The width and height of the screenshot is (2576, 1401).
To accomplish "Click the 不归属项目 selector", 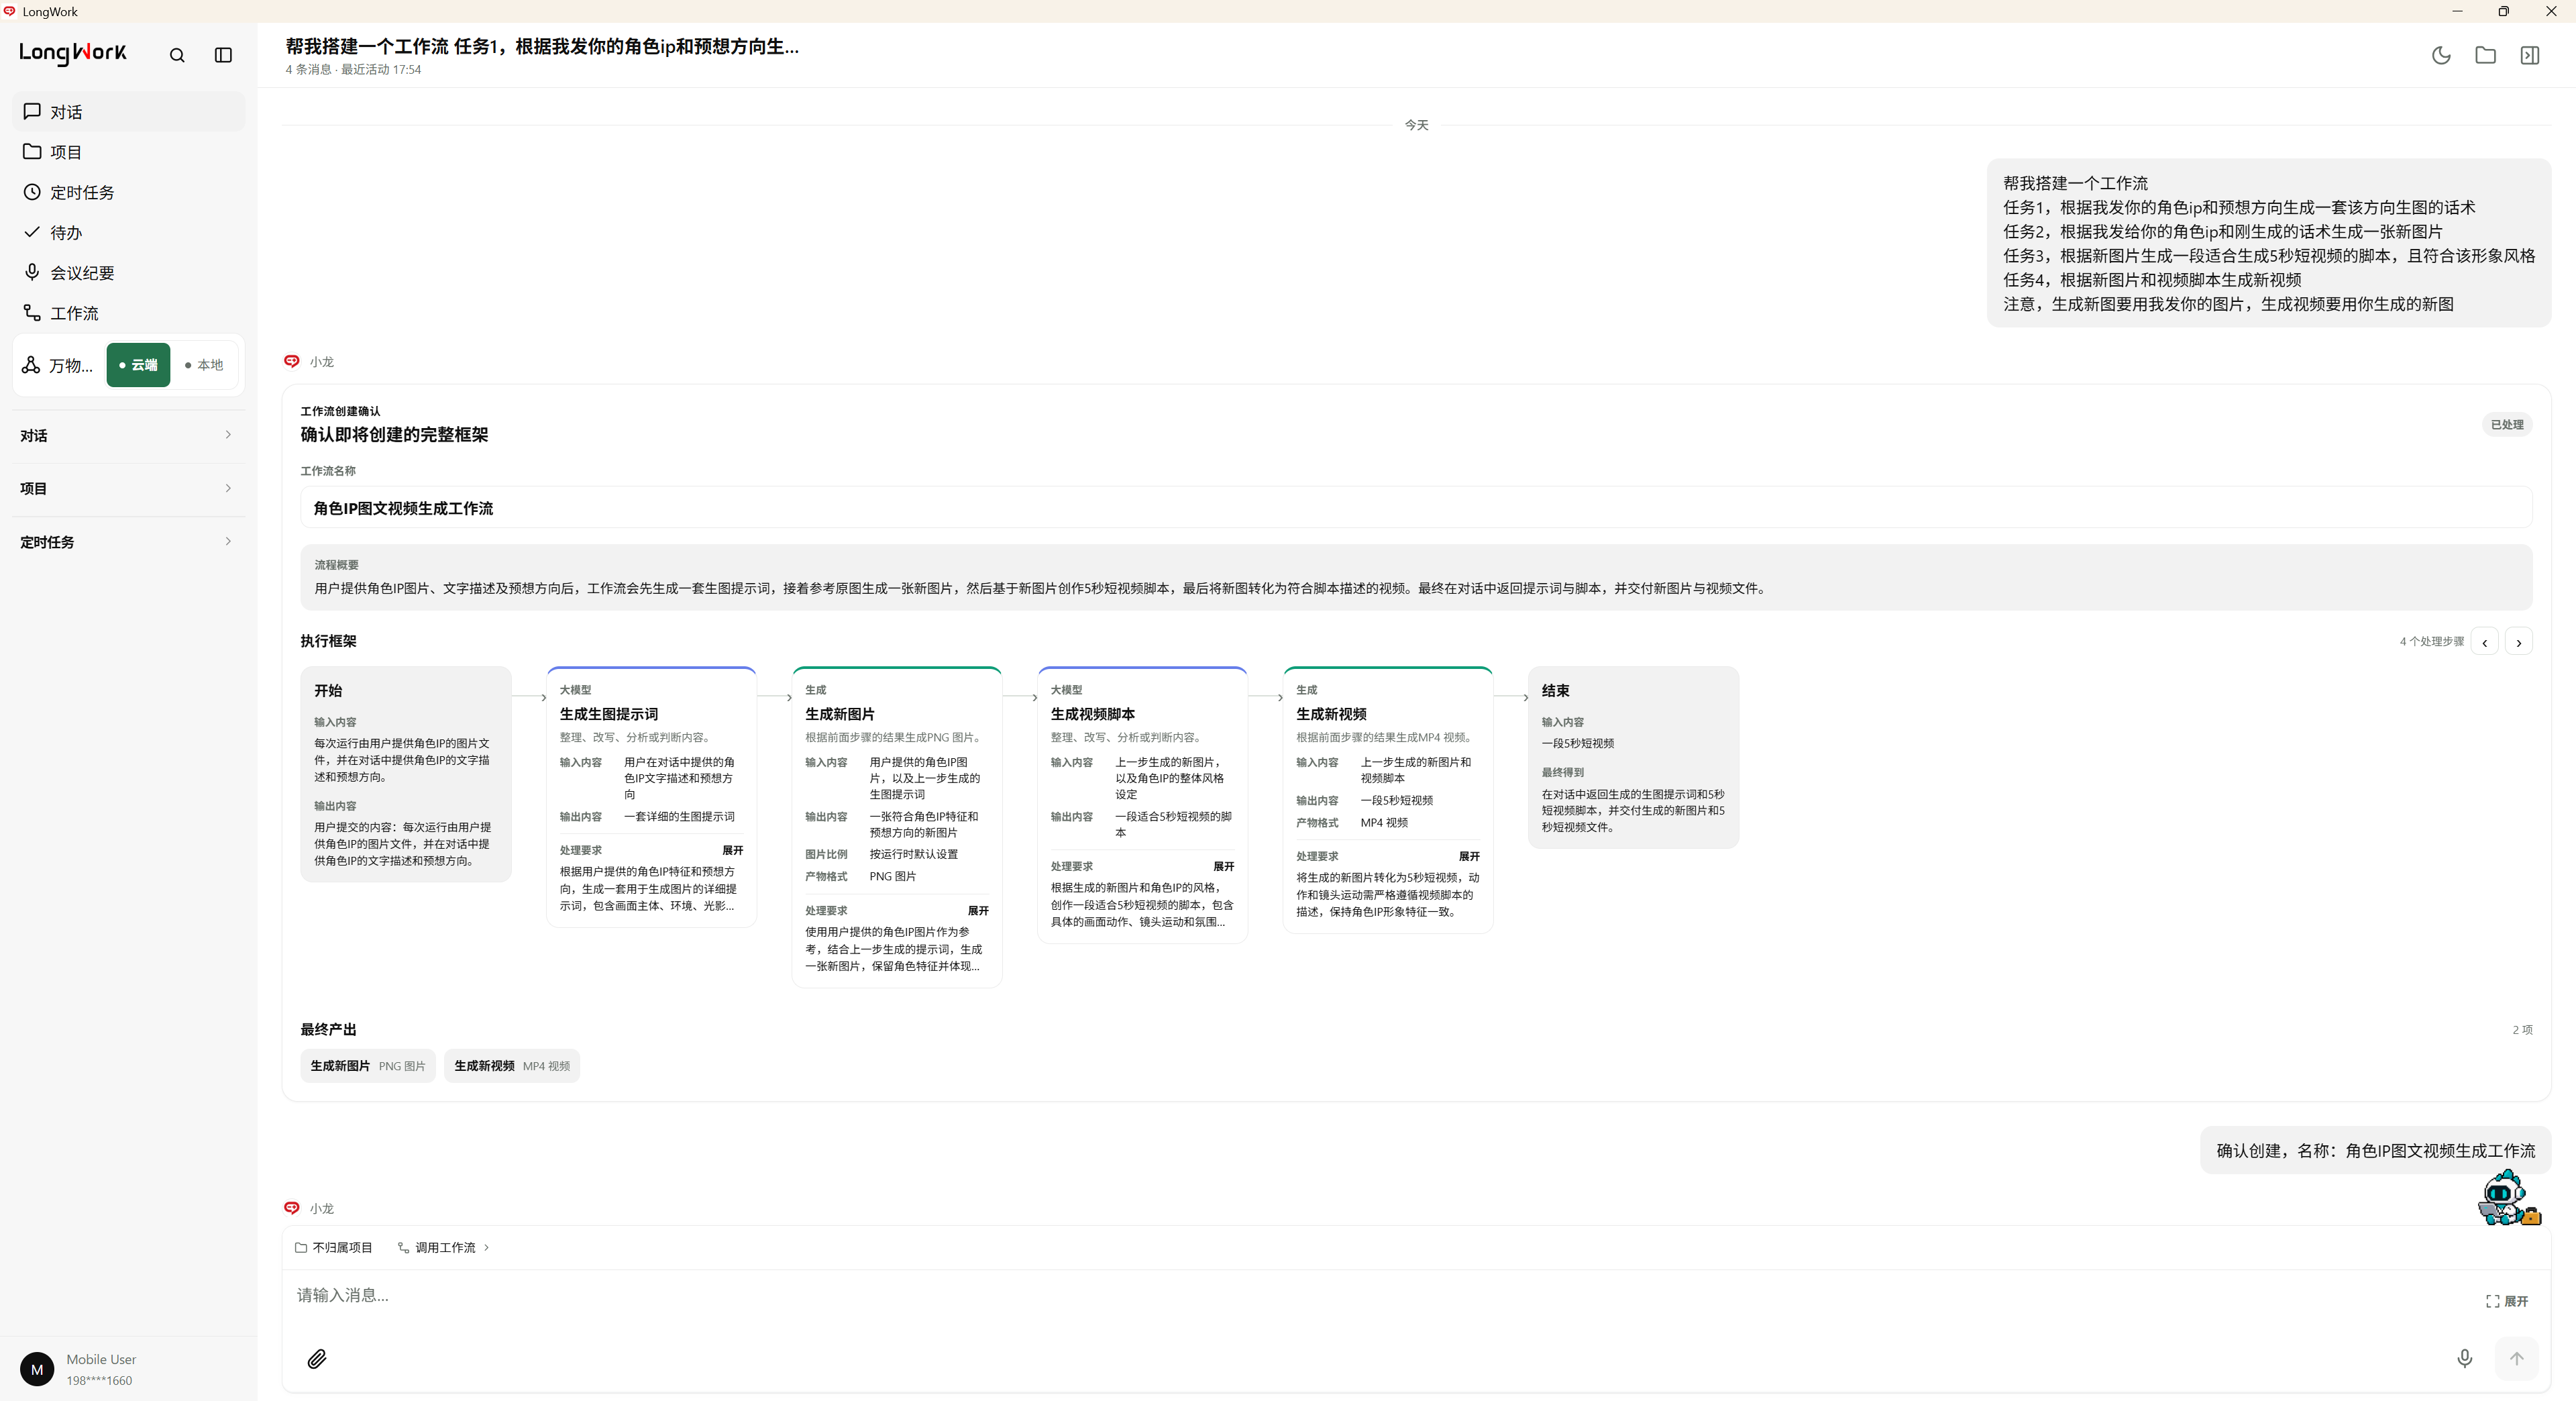I will coord(333,1247).
